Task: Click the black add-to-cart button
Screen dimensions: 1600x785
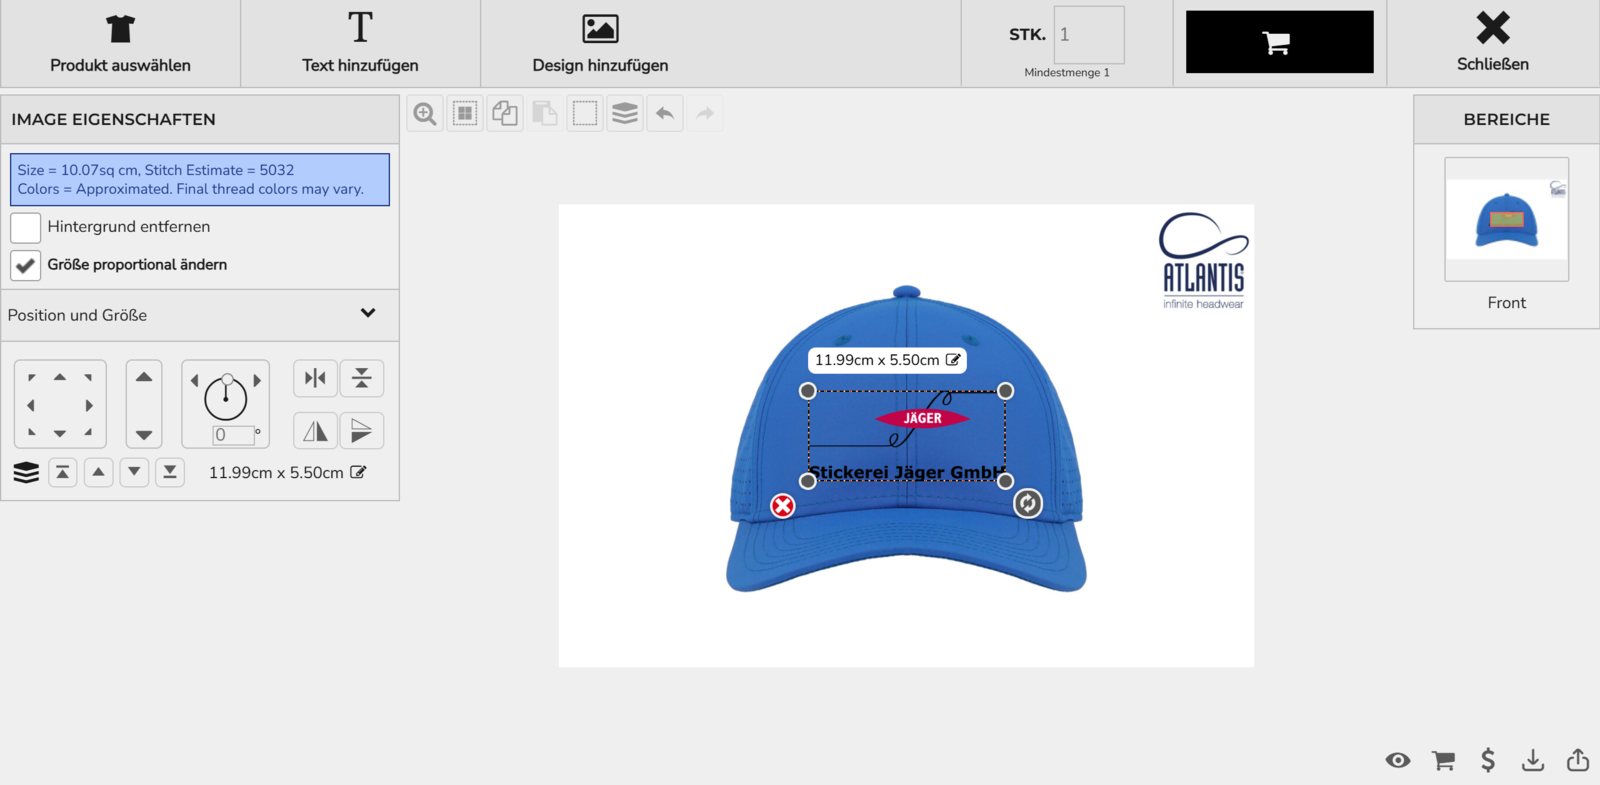Action: pyautogui.click(x=1279, y=42)
